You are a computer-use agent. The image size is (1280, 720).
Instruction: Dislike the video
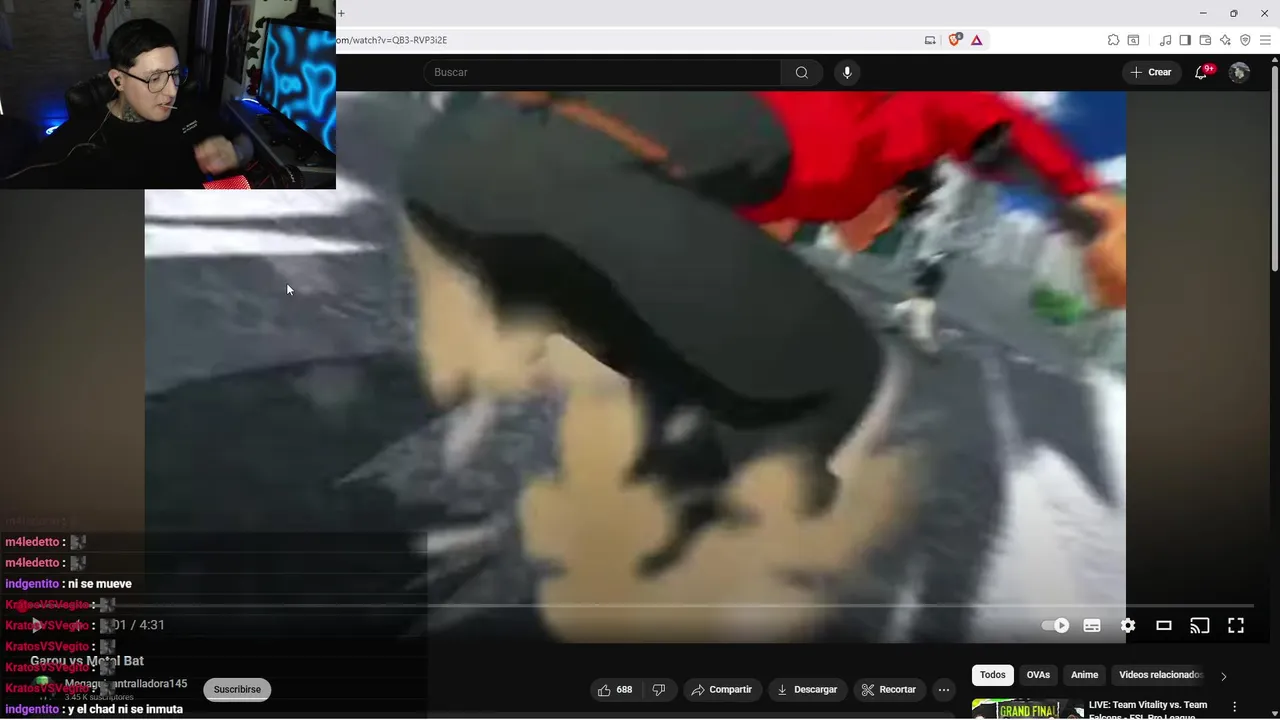(x=658, y=690)
